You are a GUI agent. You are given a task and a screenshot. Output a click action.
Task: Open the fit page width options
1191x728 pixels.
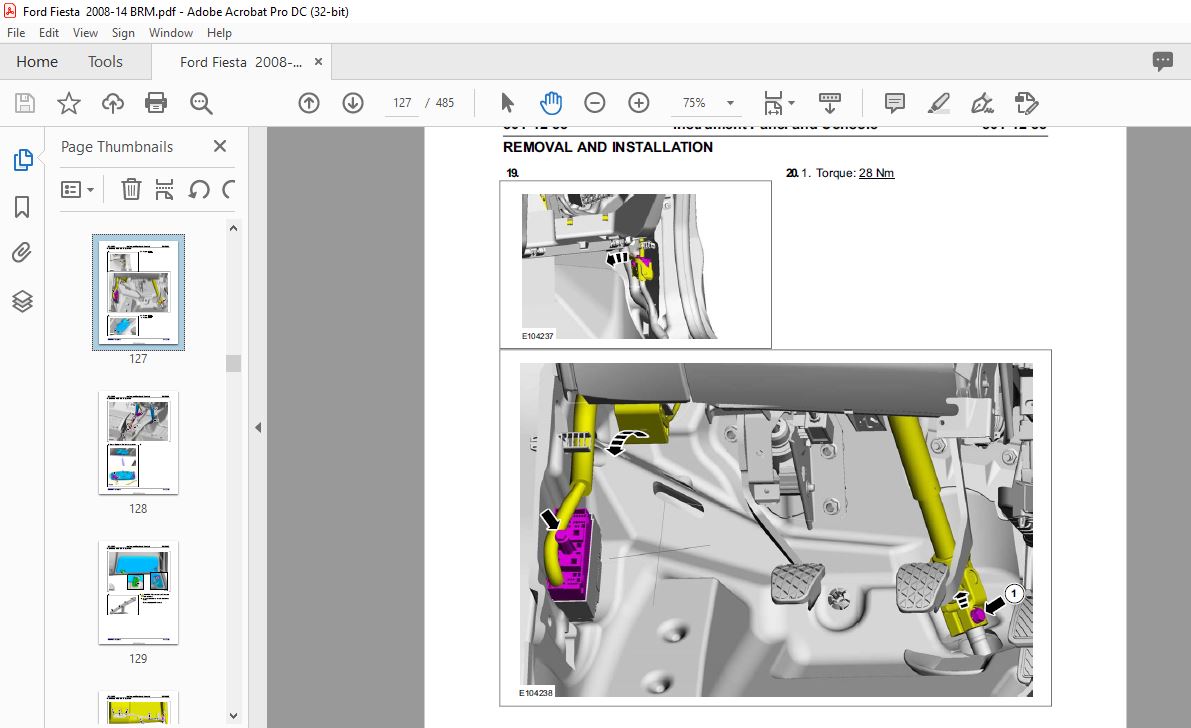point(779,103)
